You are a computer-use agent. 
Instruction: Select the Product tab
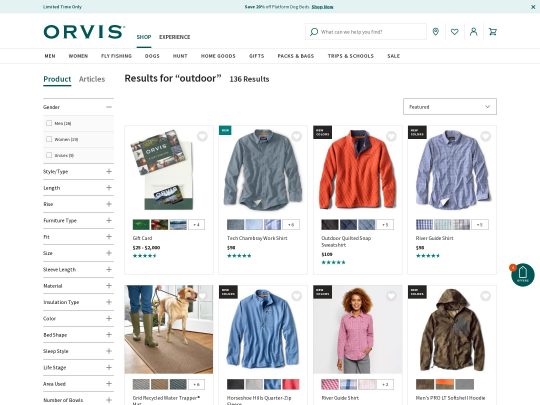[57, 79]
